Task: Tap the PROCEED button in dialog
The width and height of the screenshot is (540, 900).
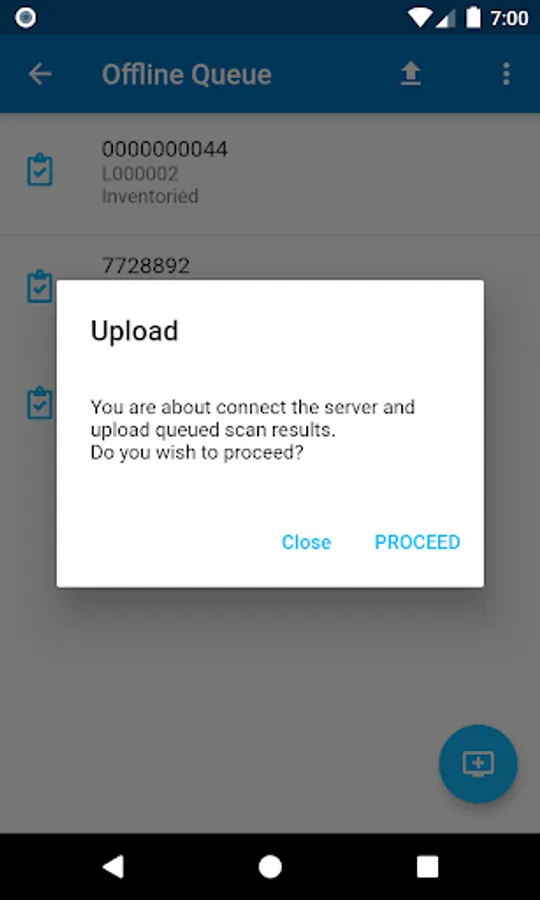Action: [417, 542]
